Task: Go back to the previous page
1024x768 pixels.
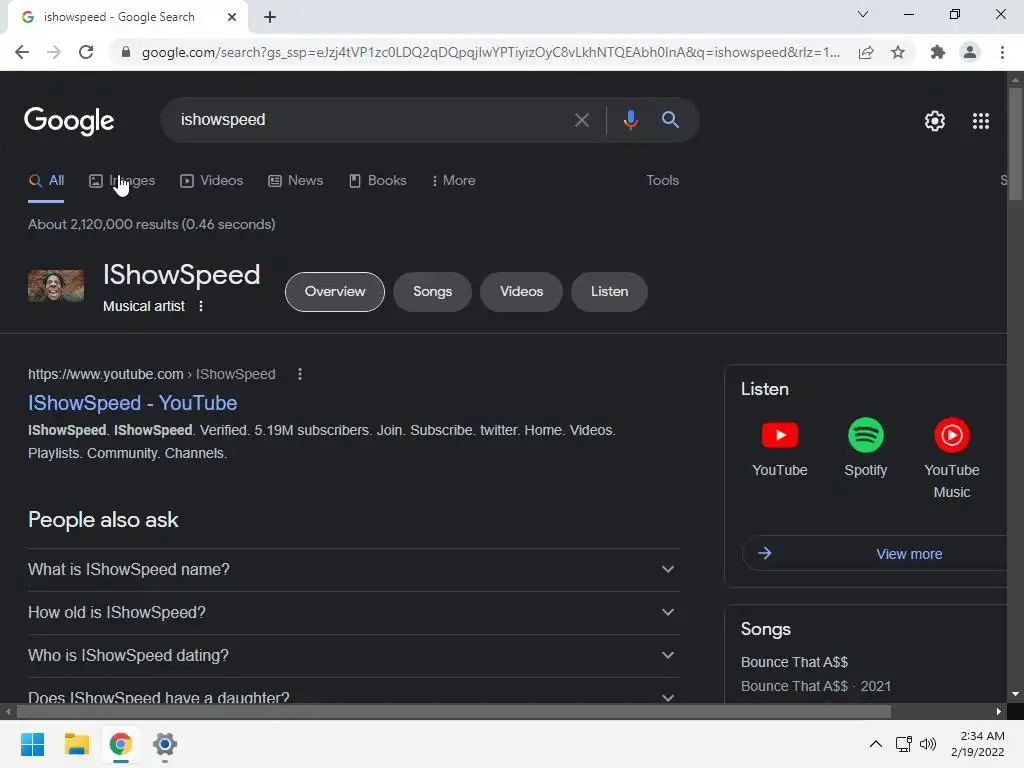Action: 22,52
